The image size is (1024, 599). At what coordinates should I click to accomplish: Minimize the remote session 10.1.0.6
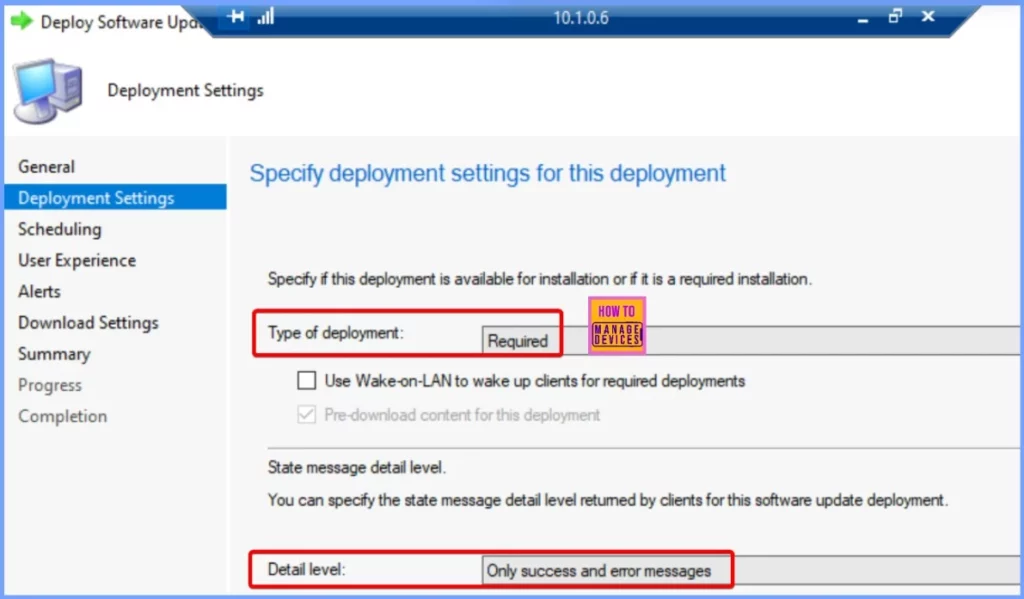click(x=863, y=18)
